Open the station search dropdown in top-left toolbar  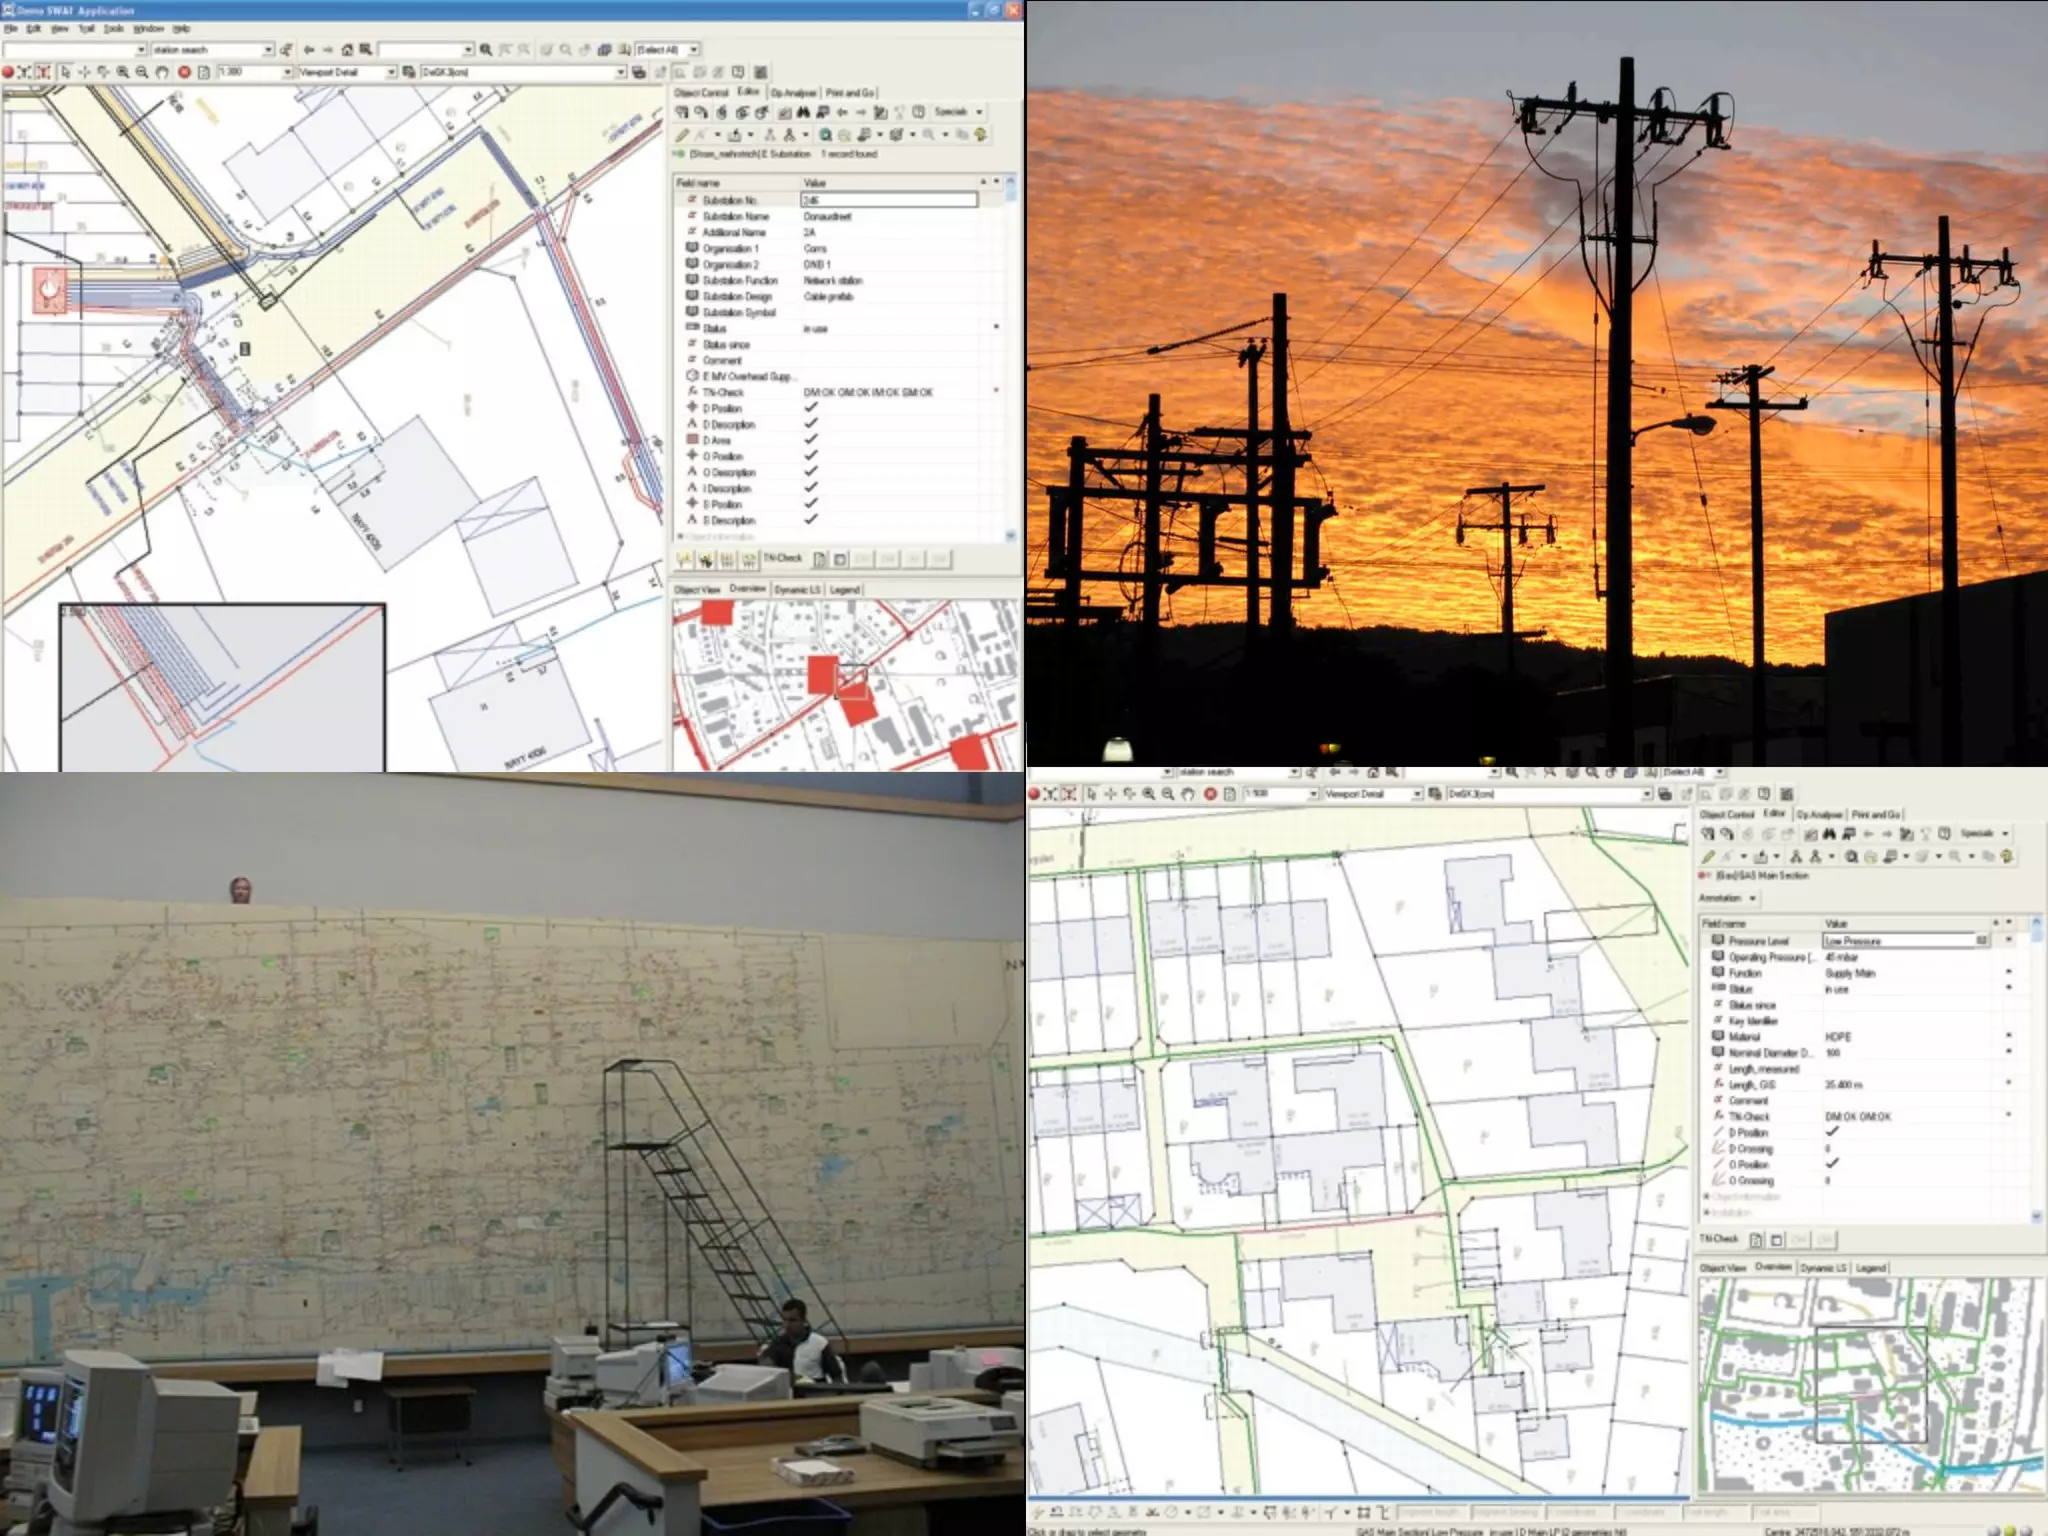click(x=268, y=49)
